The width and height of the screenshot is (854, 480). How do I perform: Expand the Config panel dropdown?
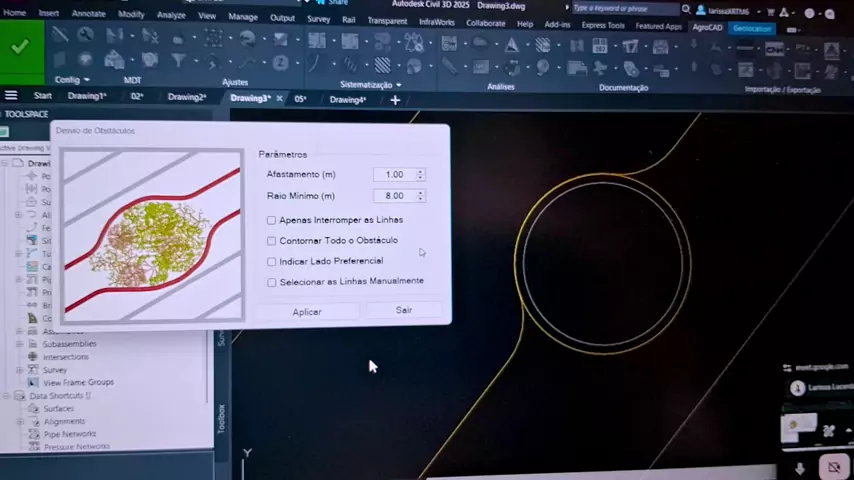click(86, 80)
